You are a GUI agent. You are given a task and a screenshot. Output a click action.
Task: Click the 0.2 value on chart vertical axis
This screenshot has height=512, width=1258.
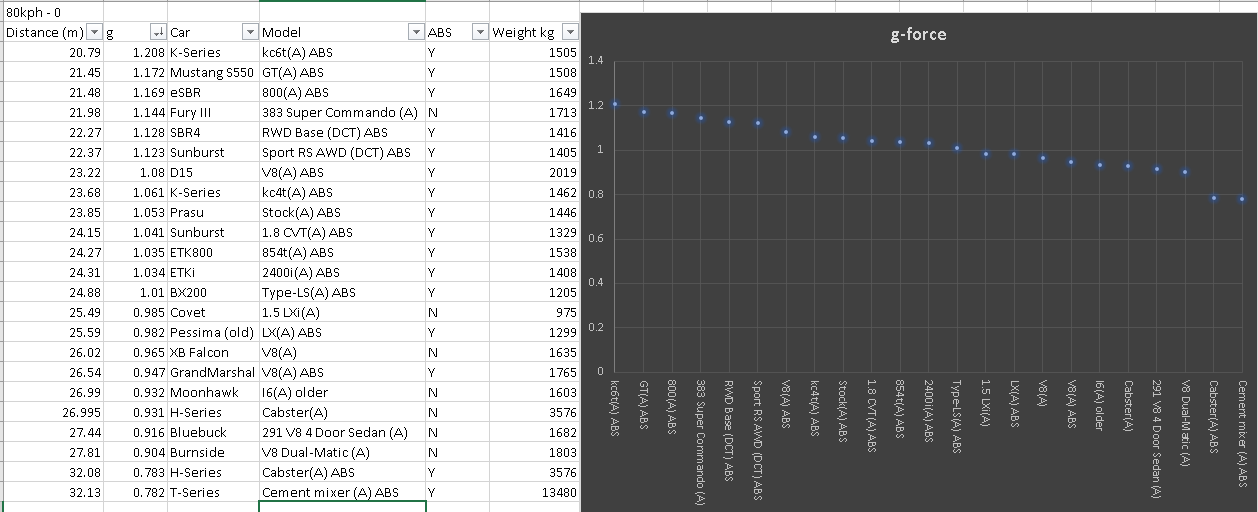[596, 327]
